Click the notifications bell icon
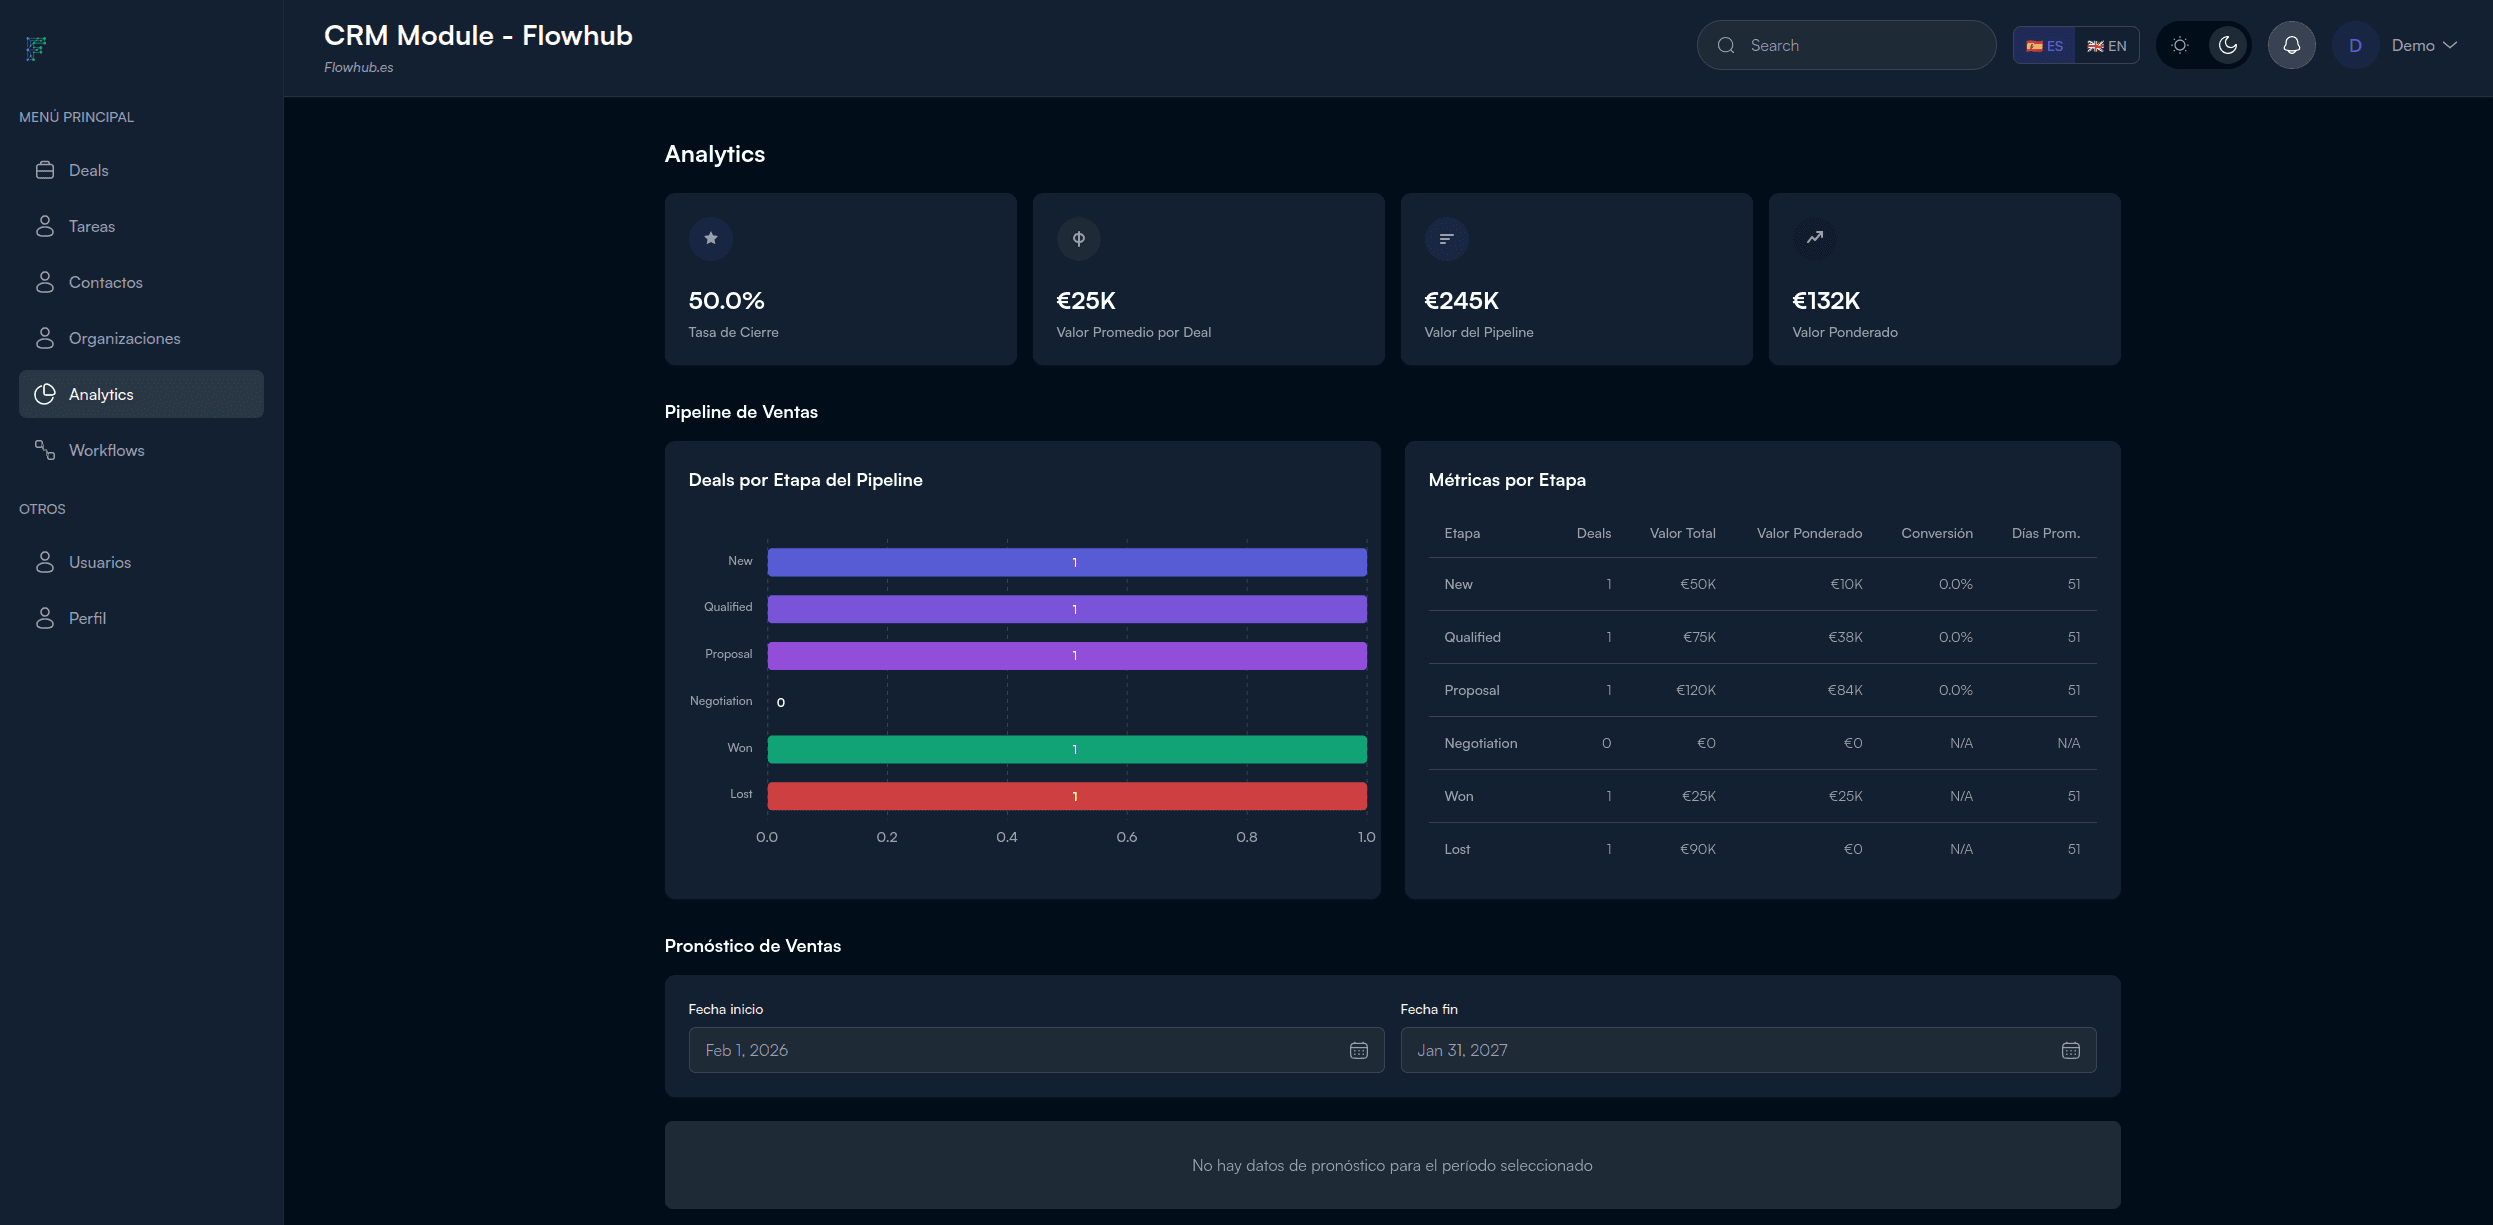 click(2290, 44)
